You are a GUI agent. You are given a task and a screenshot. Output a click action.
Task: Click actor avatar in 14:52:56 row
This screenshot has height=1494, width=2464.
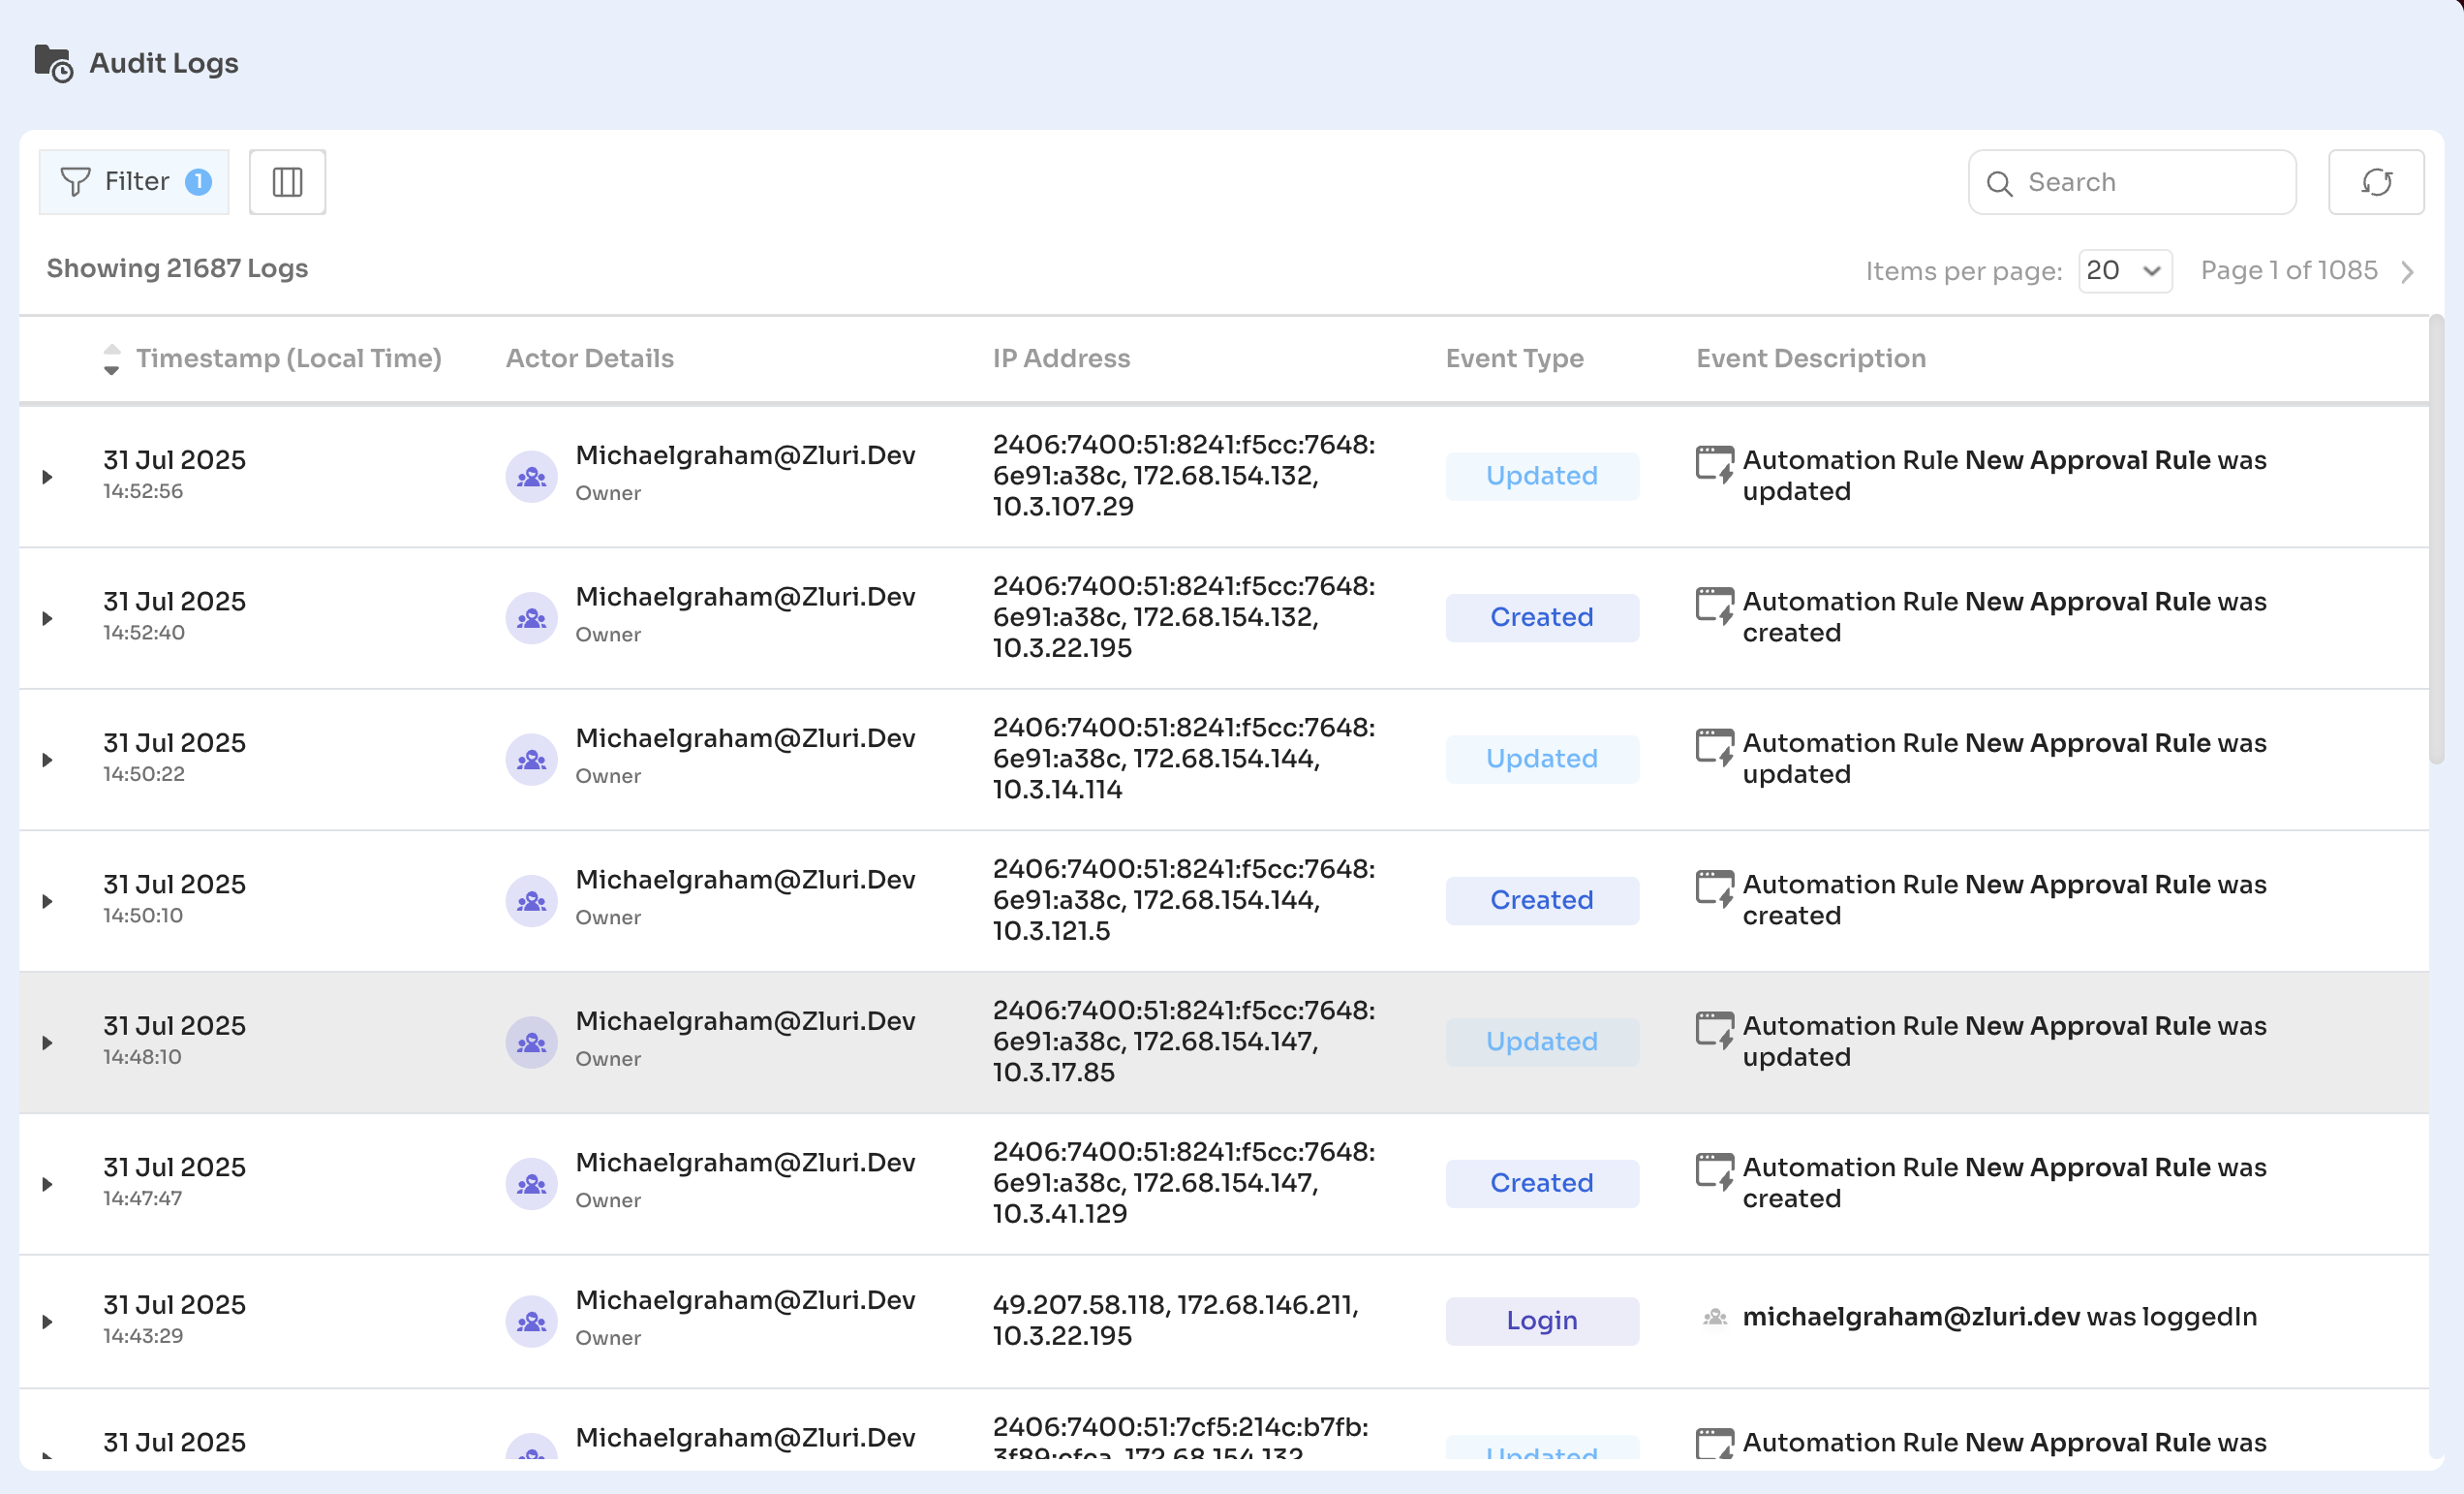tap(531, 477)
